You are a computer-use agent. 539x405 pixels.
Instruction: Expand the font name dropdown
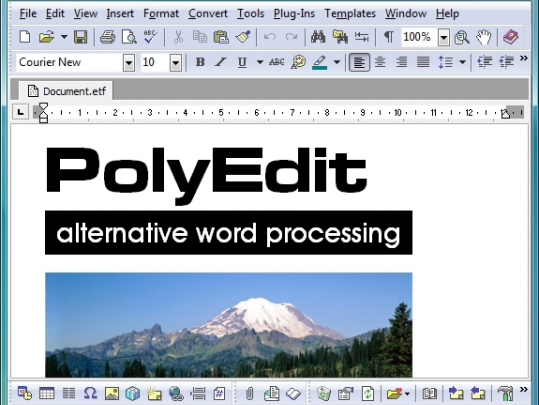point(129,63)
